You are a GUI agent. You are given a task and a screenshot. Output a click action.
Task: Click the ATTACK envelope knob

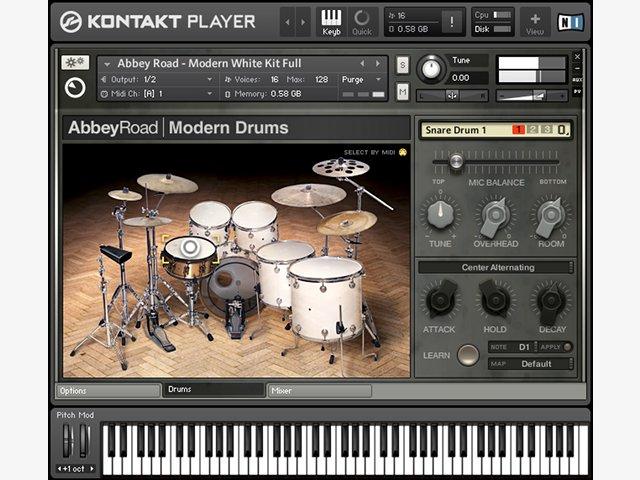coord(440,300)
